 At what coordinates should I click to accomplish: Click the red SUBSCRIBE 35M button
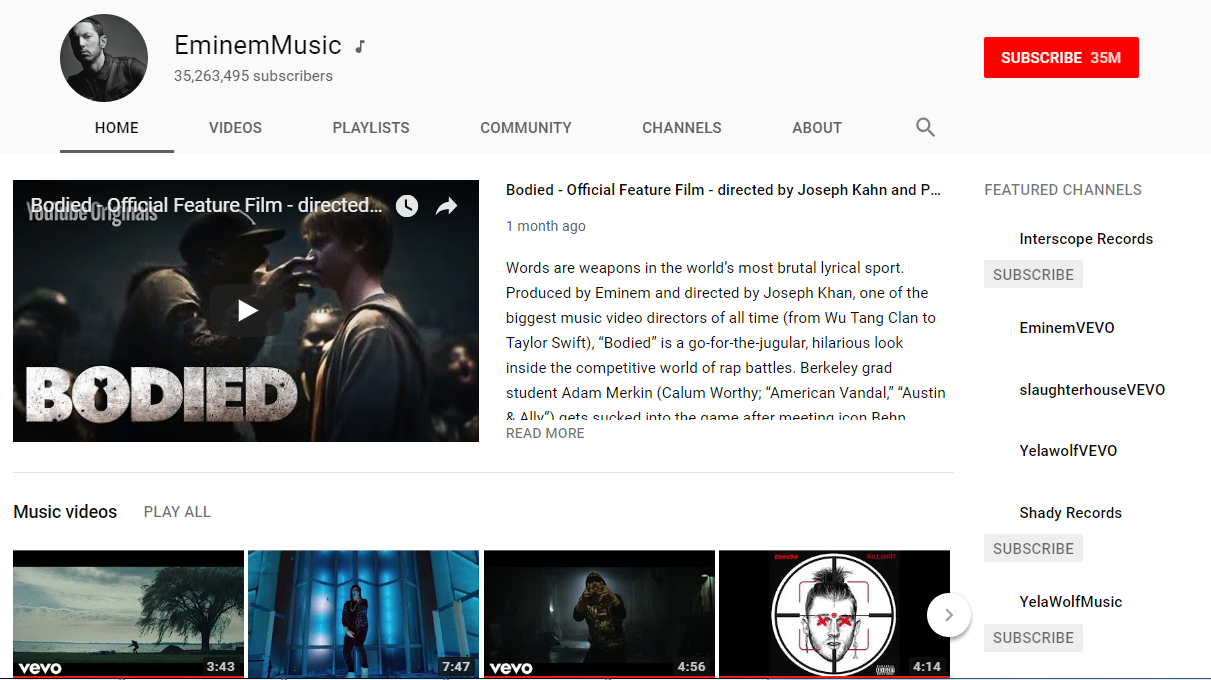pyautogui.click(x=1061, y=58)
